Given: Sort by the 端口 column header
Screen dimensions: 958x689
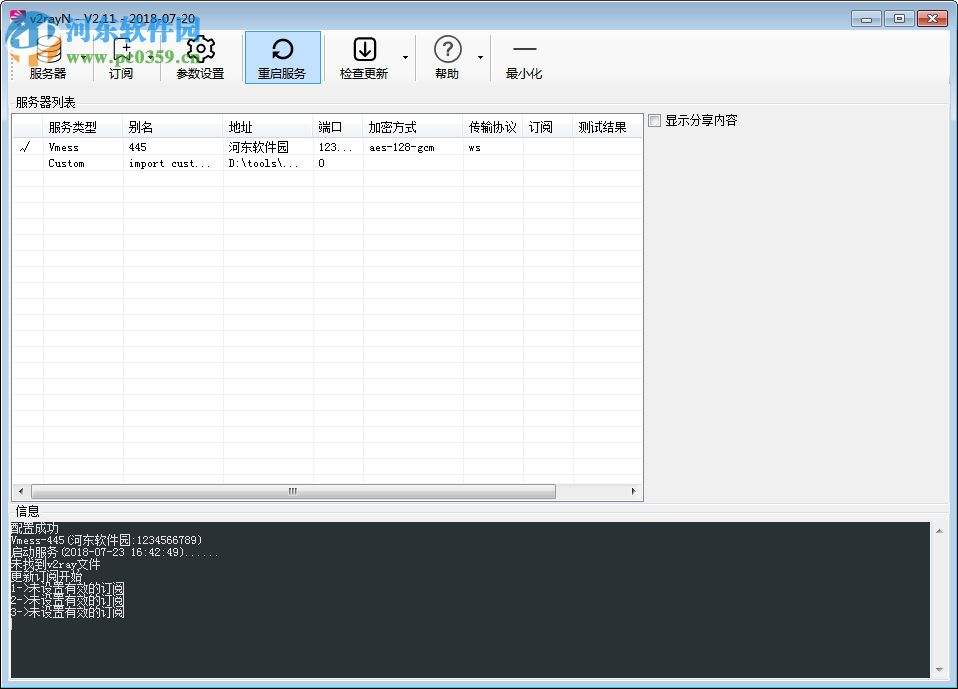Looking at the screenshot, I should pyautogui.click(x=338, y=127).
